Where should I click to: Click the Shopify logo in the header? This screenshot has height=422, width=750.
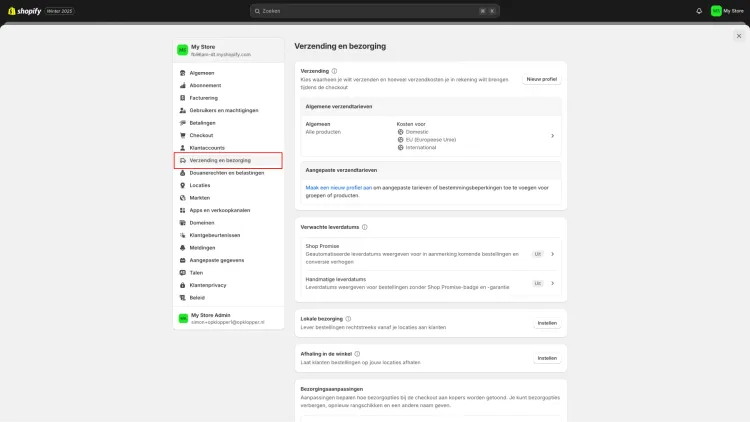point(24,11)
